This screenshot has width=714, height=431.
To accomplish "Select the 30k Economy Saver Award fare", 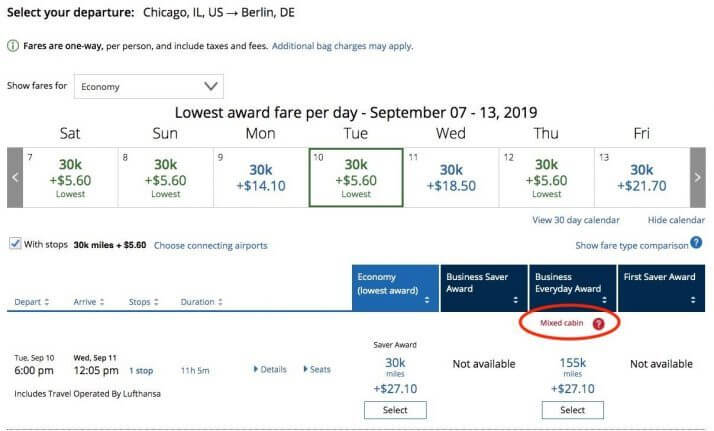I will click(x=395, y=410).
